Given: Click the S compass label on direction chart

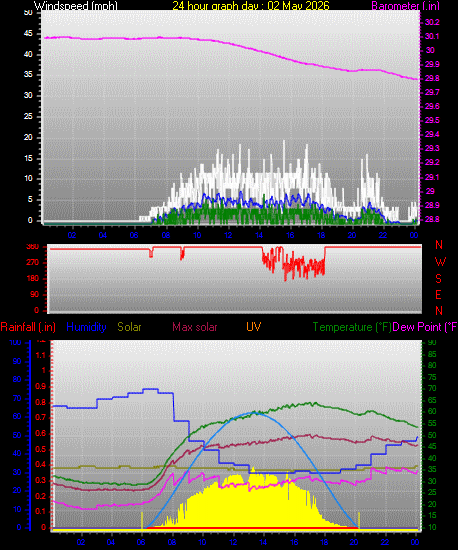Looking at the screenshot, I should [x=438, y=279].
